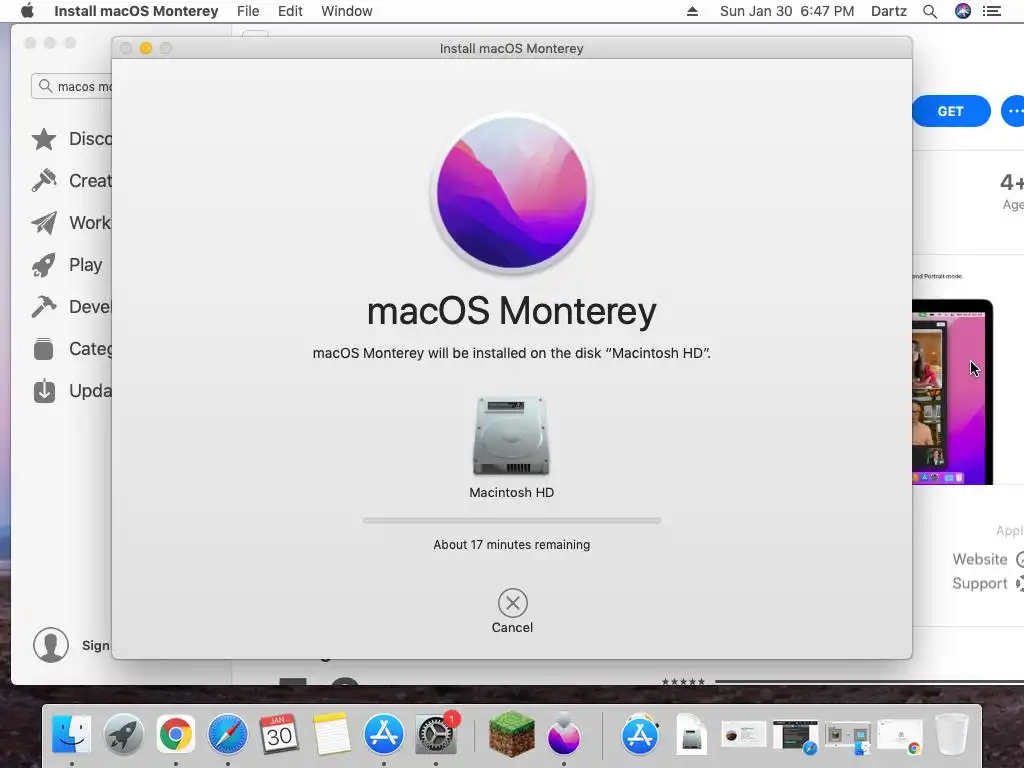Open the Apple menu
The width and height of the screenshot is (1024, 768).
(27, 11)
